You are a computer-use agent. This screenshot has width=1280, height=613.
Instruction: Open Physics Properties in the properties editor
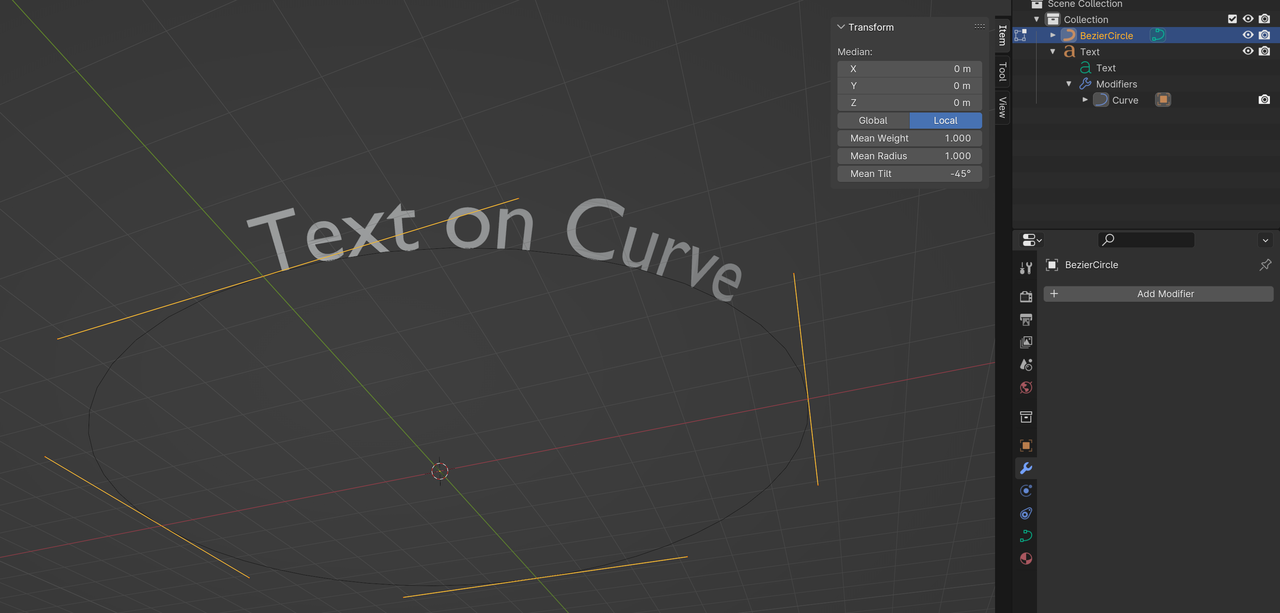point(1025,490)
